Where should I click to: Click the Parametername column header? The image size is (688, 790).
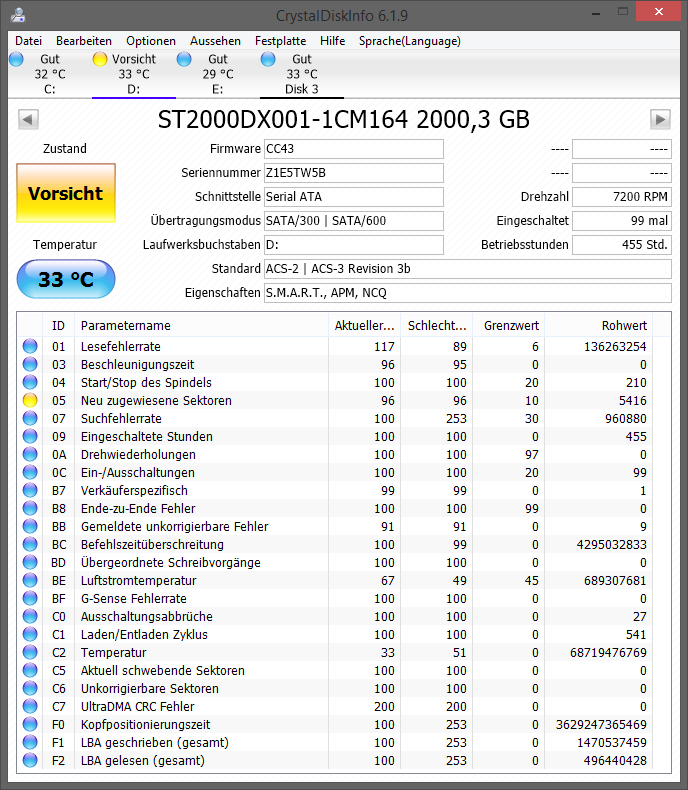(x=201, y=325)
